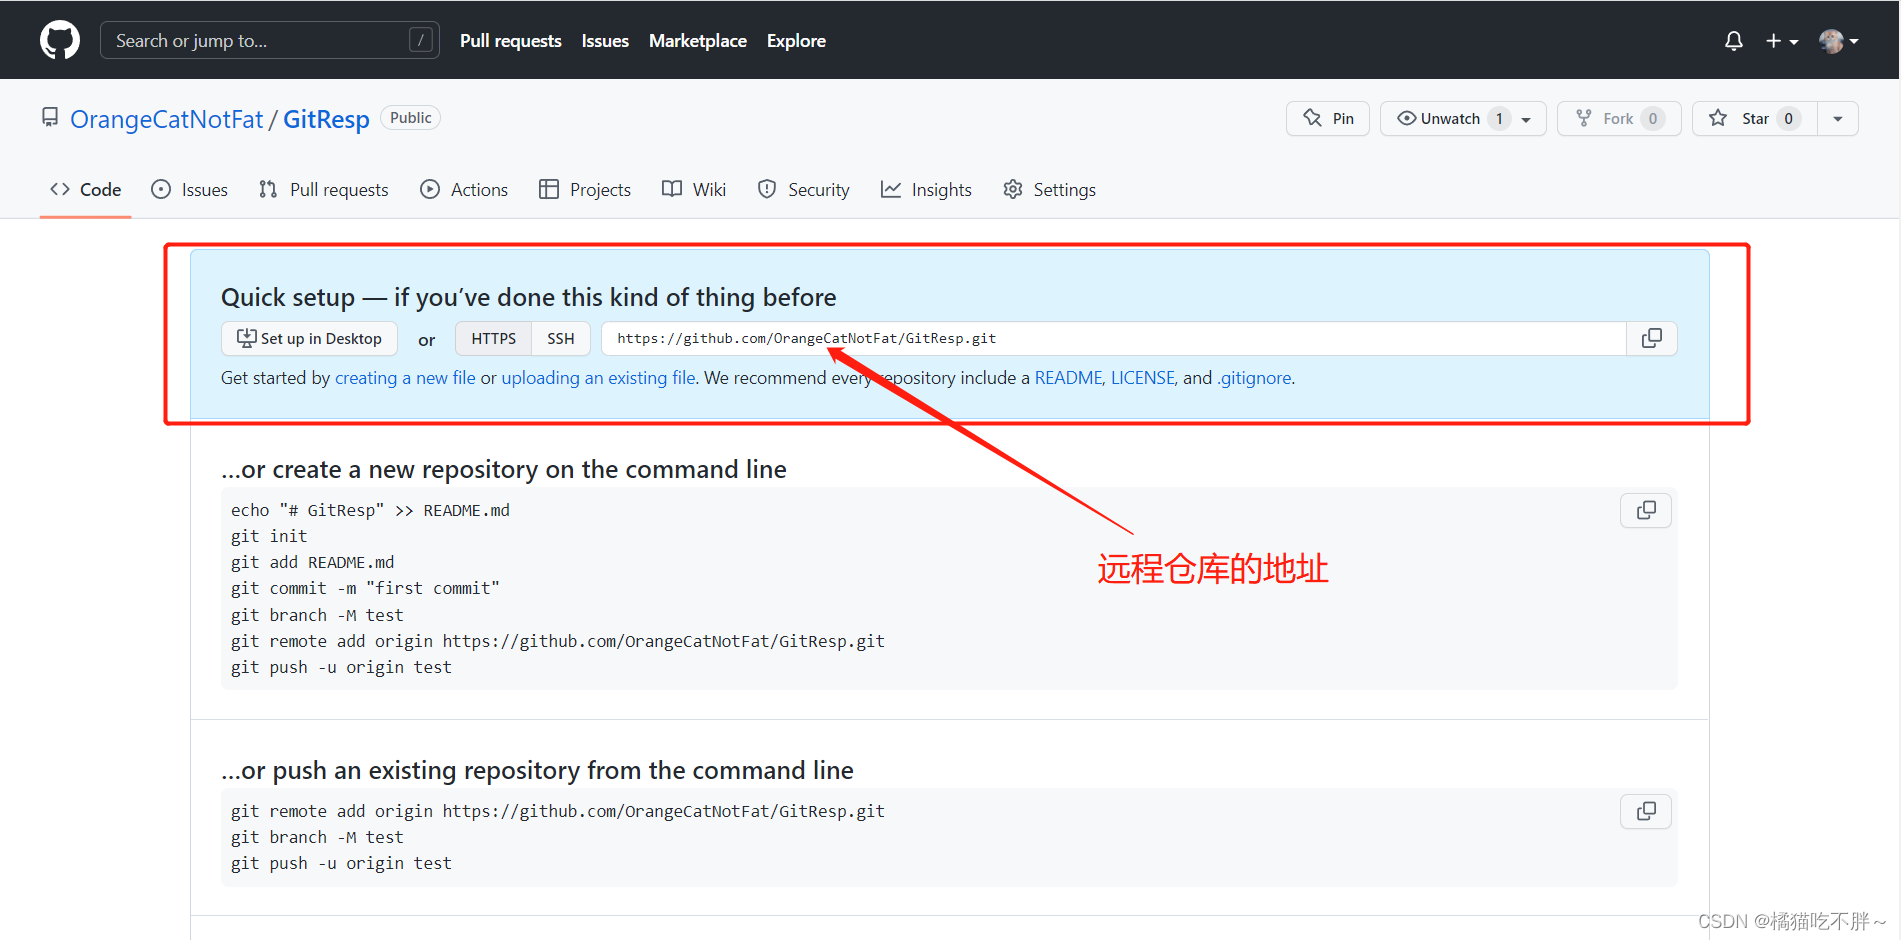The image size is (1901, 940).
Task: Open the notifications bell
Action: pyautogui.click(x=1734, y=41)
